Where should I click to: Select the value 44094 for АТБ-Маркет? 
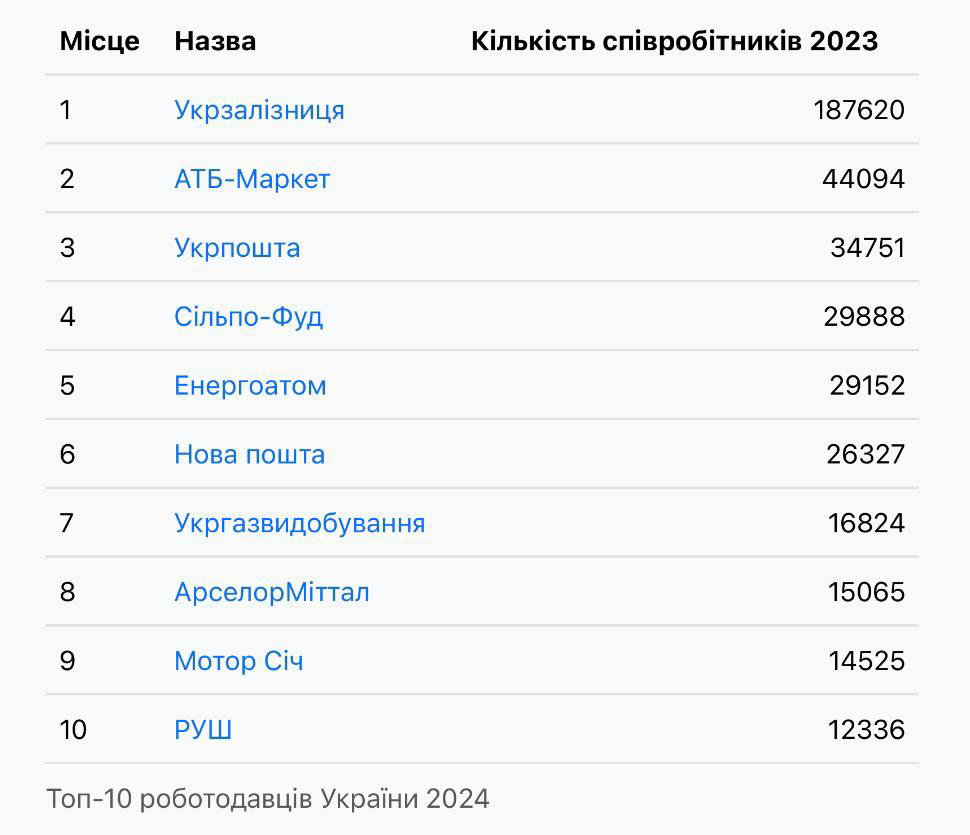tap(864, 179)
